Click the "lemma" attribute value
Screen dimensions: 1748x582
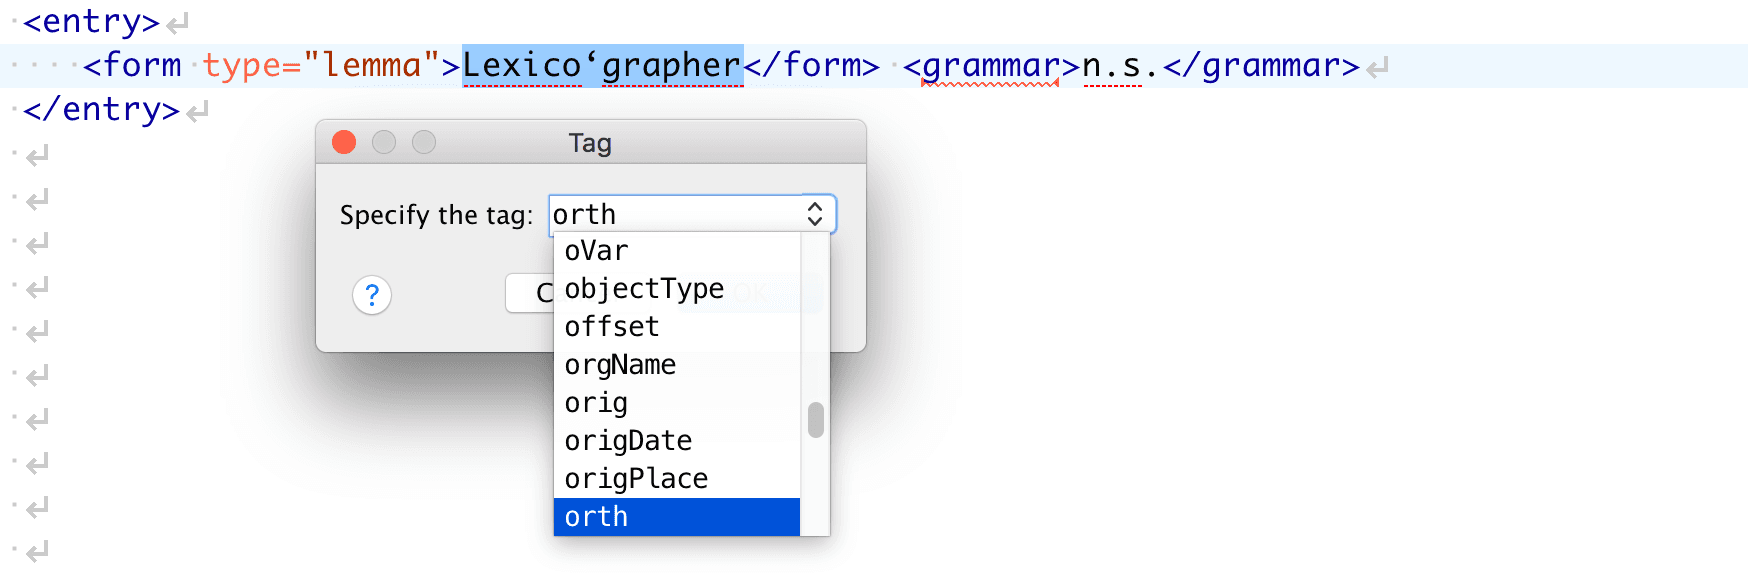372,65
